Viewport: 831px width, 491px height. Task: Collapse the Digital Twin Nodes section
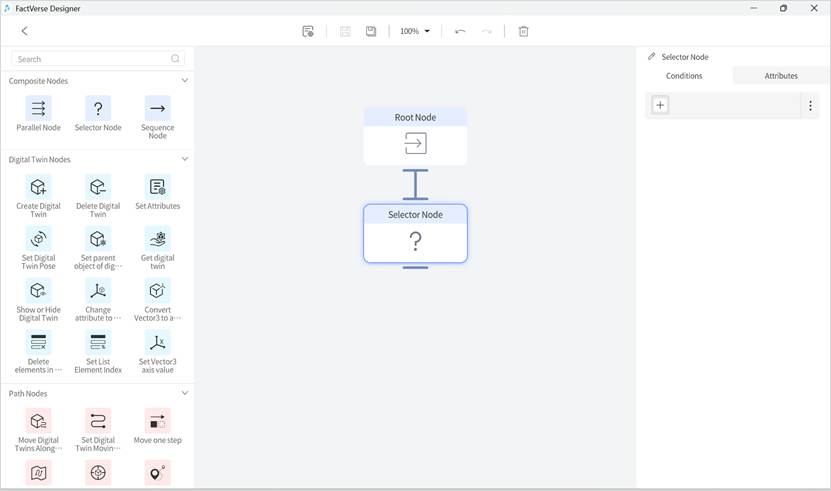185,159
